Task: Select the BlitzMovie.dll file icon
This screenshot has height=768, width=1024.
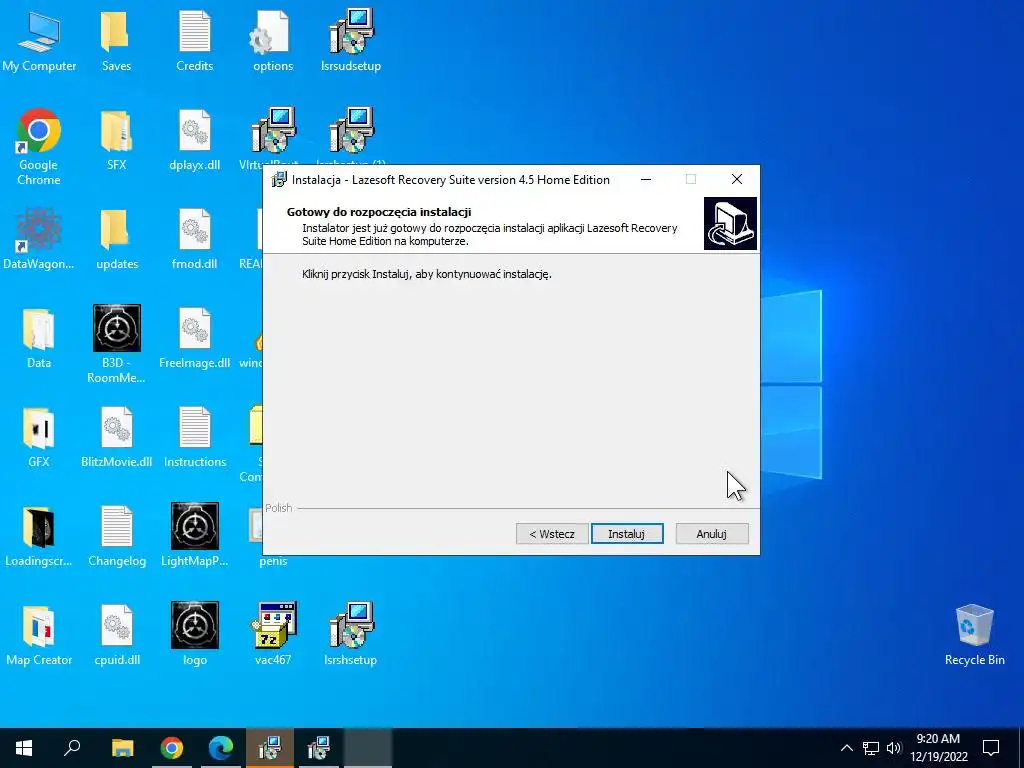Action: pos(116,438)
